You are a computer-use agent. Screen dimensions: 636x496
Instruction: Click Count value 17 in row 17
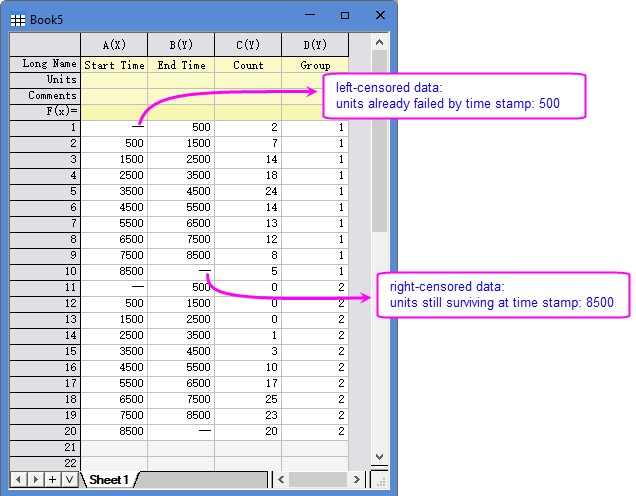point(248,383)
